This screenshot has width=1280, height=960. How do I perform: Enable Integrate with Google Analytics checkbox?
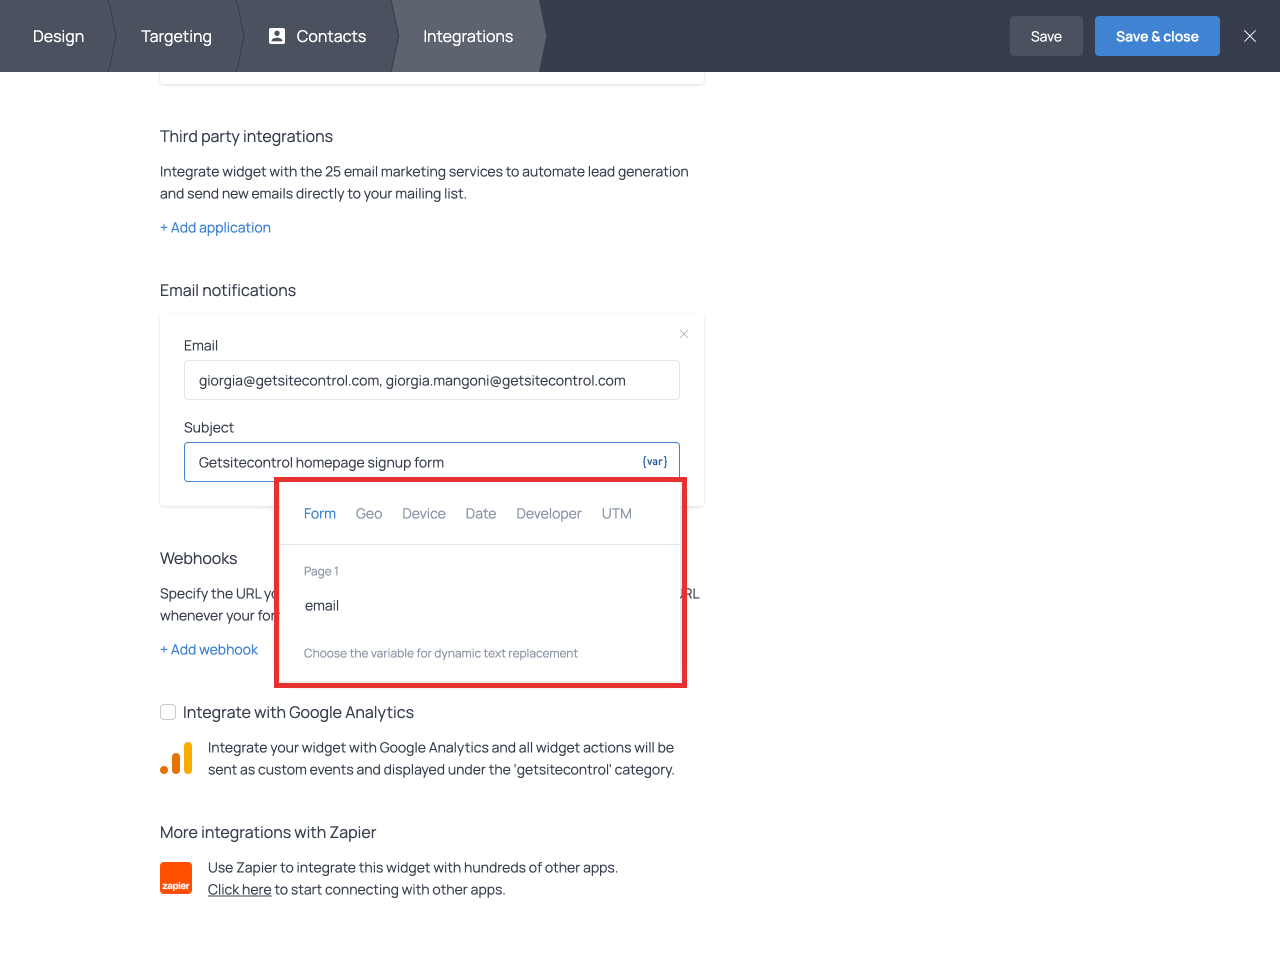(168, 712)
